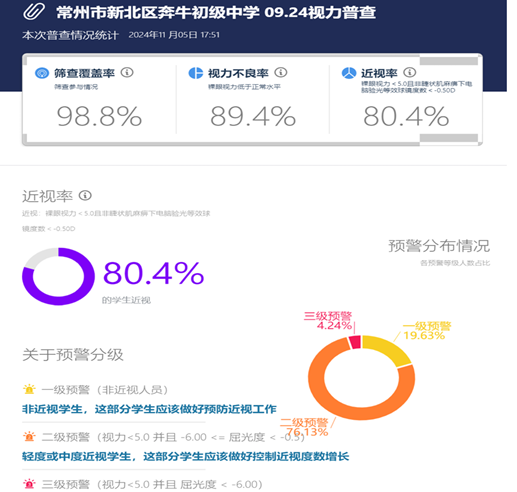
Task: Click the 近视率 pie icon in card
Action: [x=349, y=73]
